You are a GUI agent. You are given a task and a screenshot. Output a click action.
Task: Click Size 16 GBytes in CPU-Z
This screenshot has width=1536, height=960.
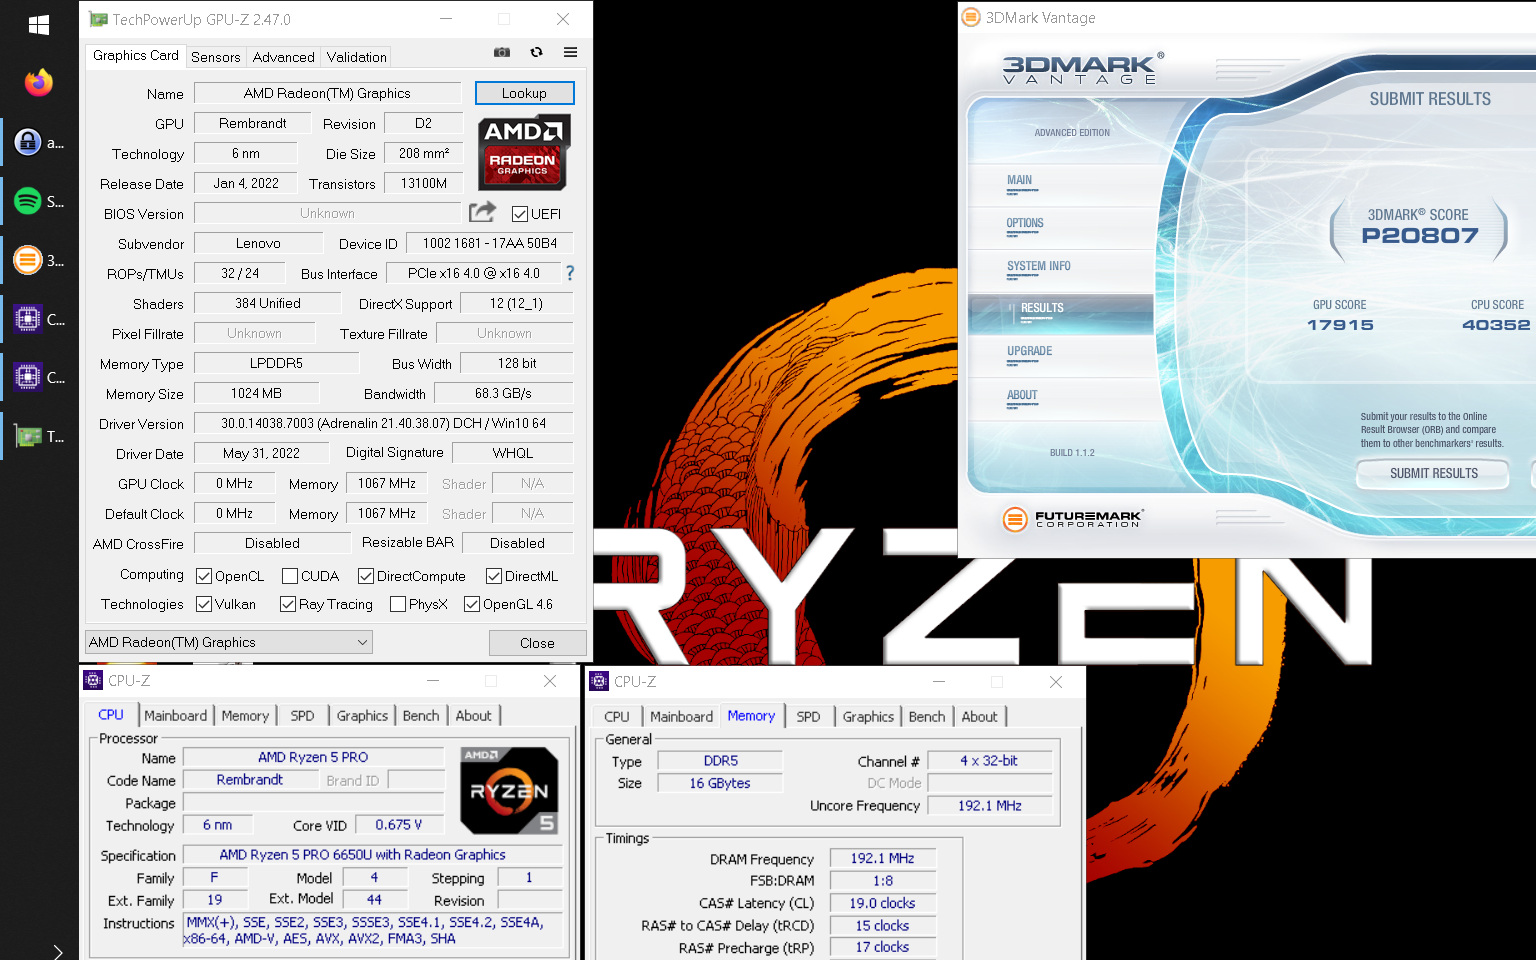click(719, 783)
